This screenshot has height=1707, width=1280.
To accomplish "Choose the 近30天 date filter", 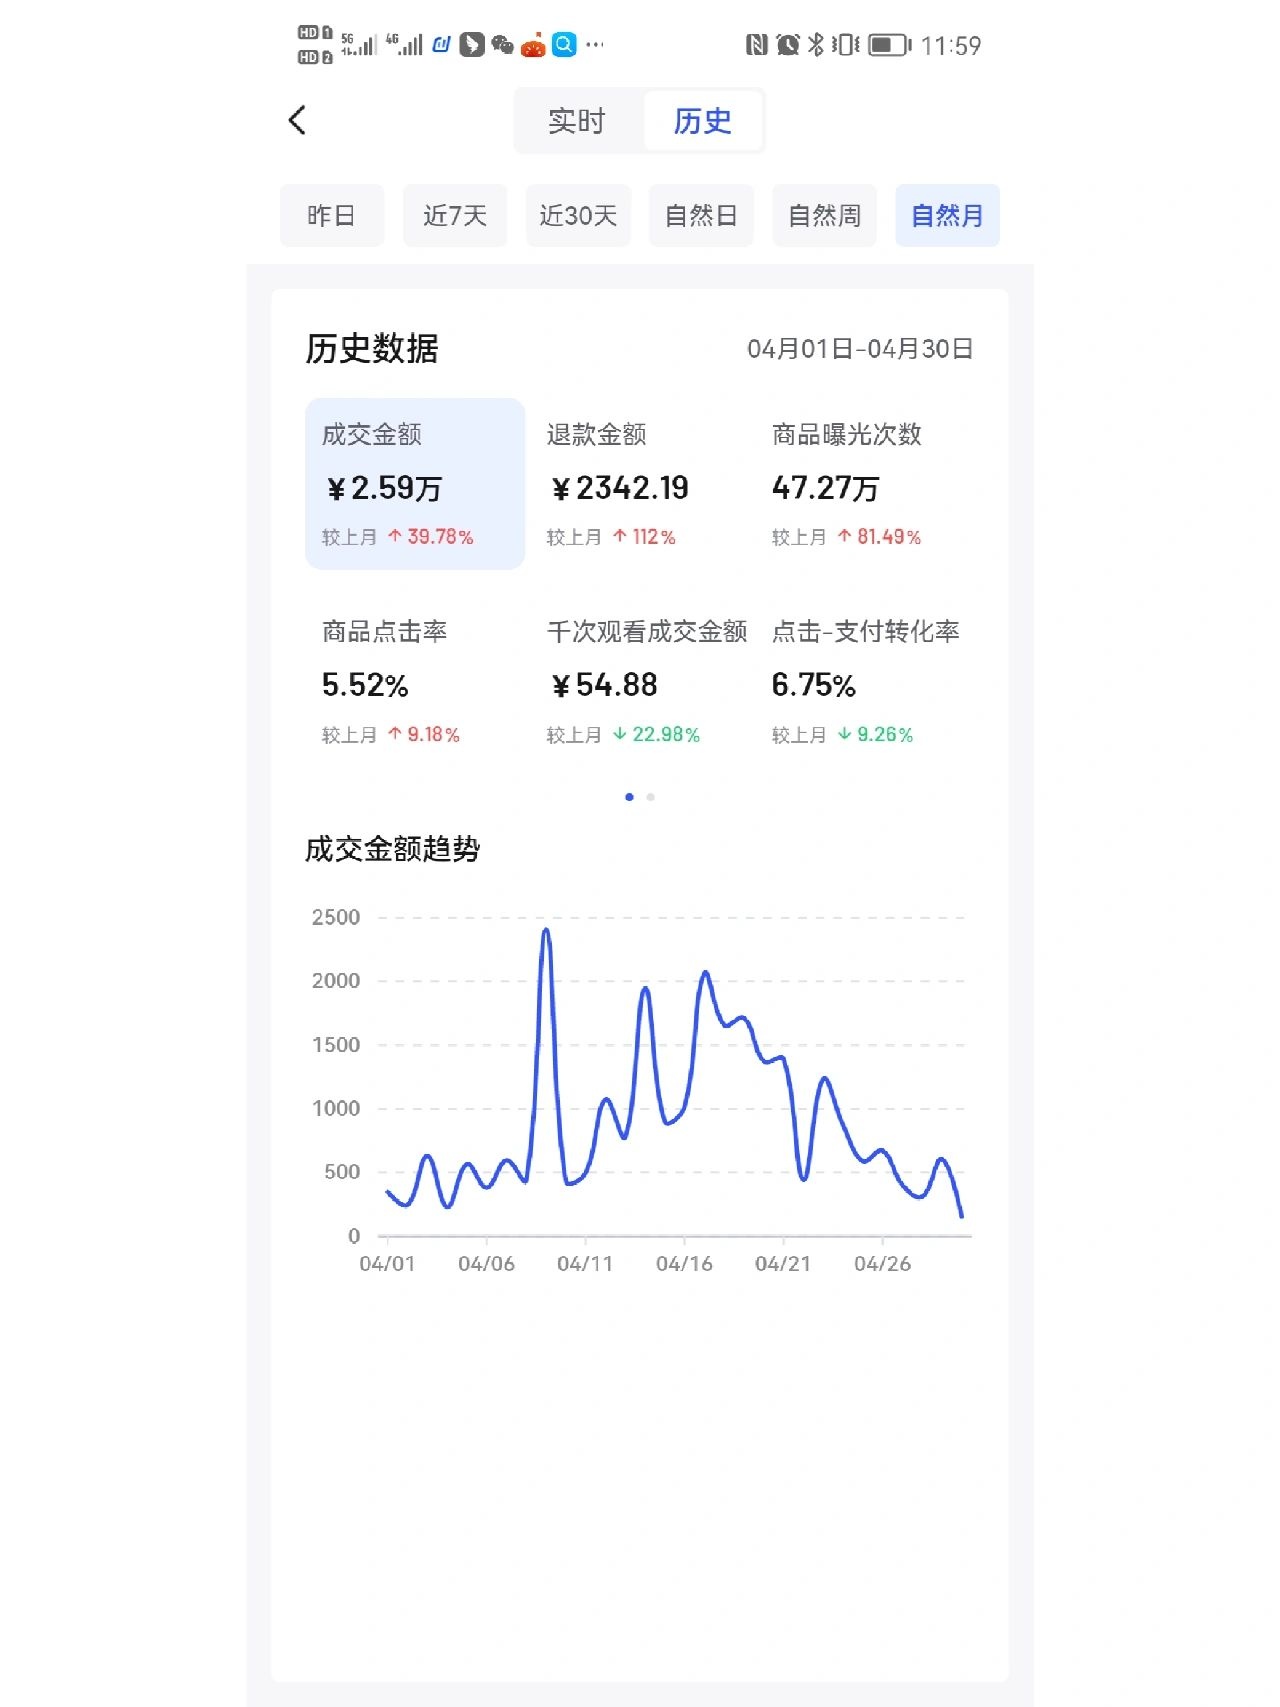I will coord(578,215).
